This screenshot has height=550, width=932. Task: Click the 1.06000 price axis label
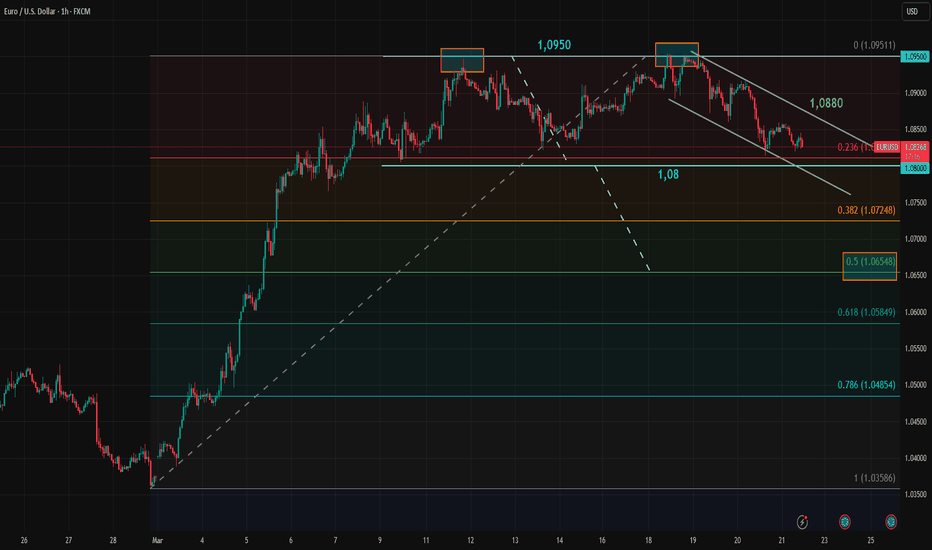[915, 312]
